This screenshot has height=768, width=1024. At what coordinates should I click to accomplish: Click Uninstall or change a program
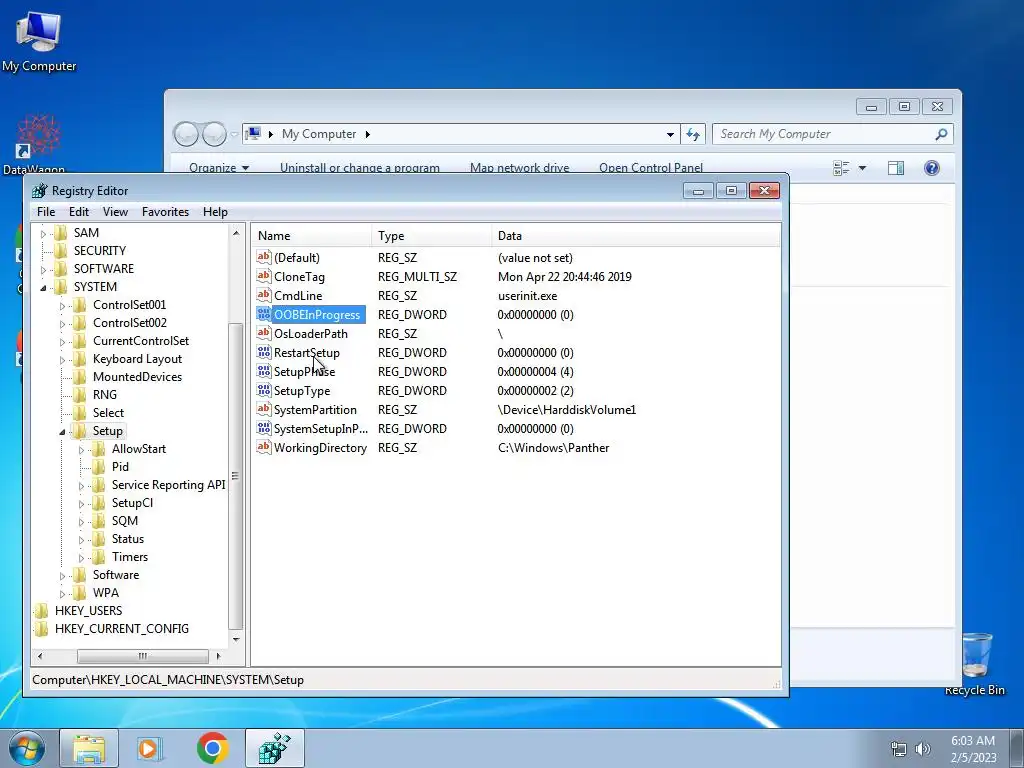point(360,167)
